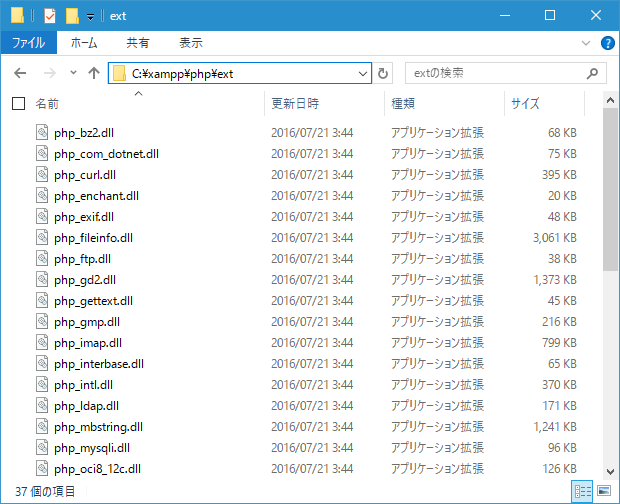
Task: Click the vertical scrollbar thumb
Action: tap(610, 189)
